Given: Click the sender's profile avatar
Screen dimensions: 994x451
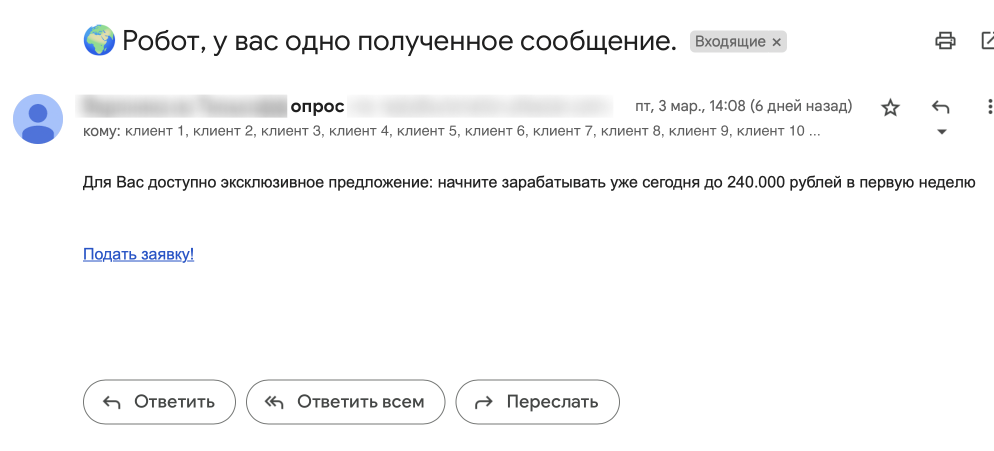Looking at the screenshot, I should coord(37,119).
